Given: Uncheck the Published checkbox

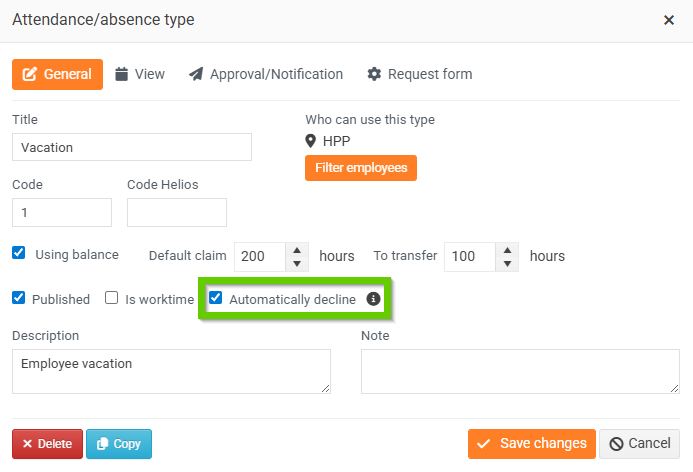Looking at the screenshot, I should coord(19,298).
